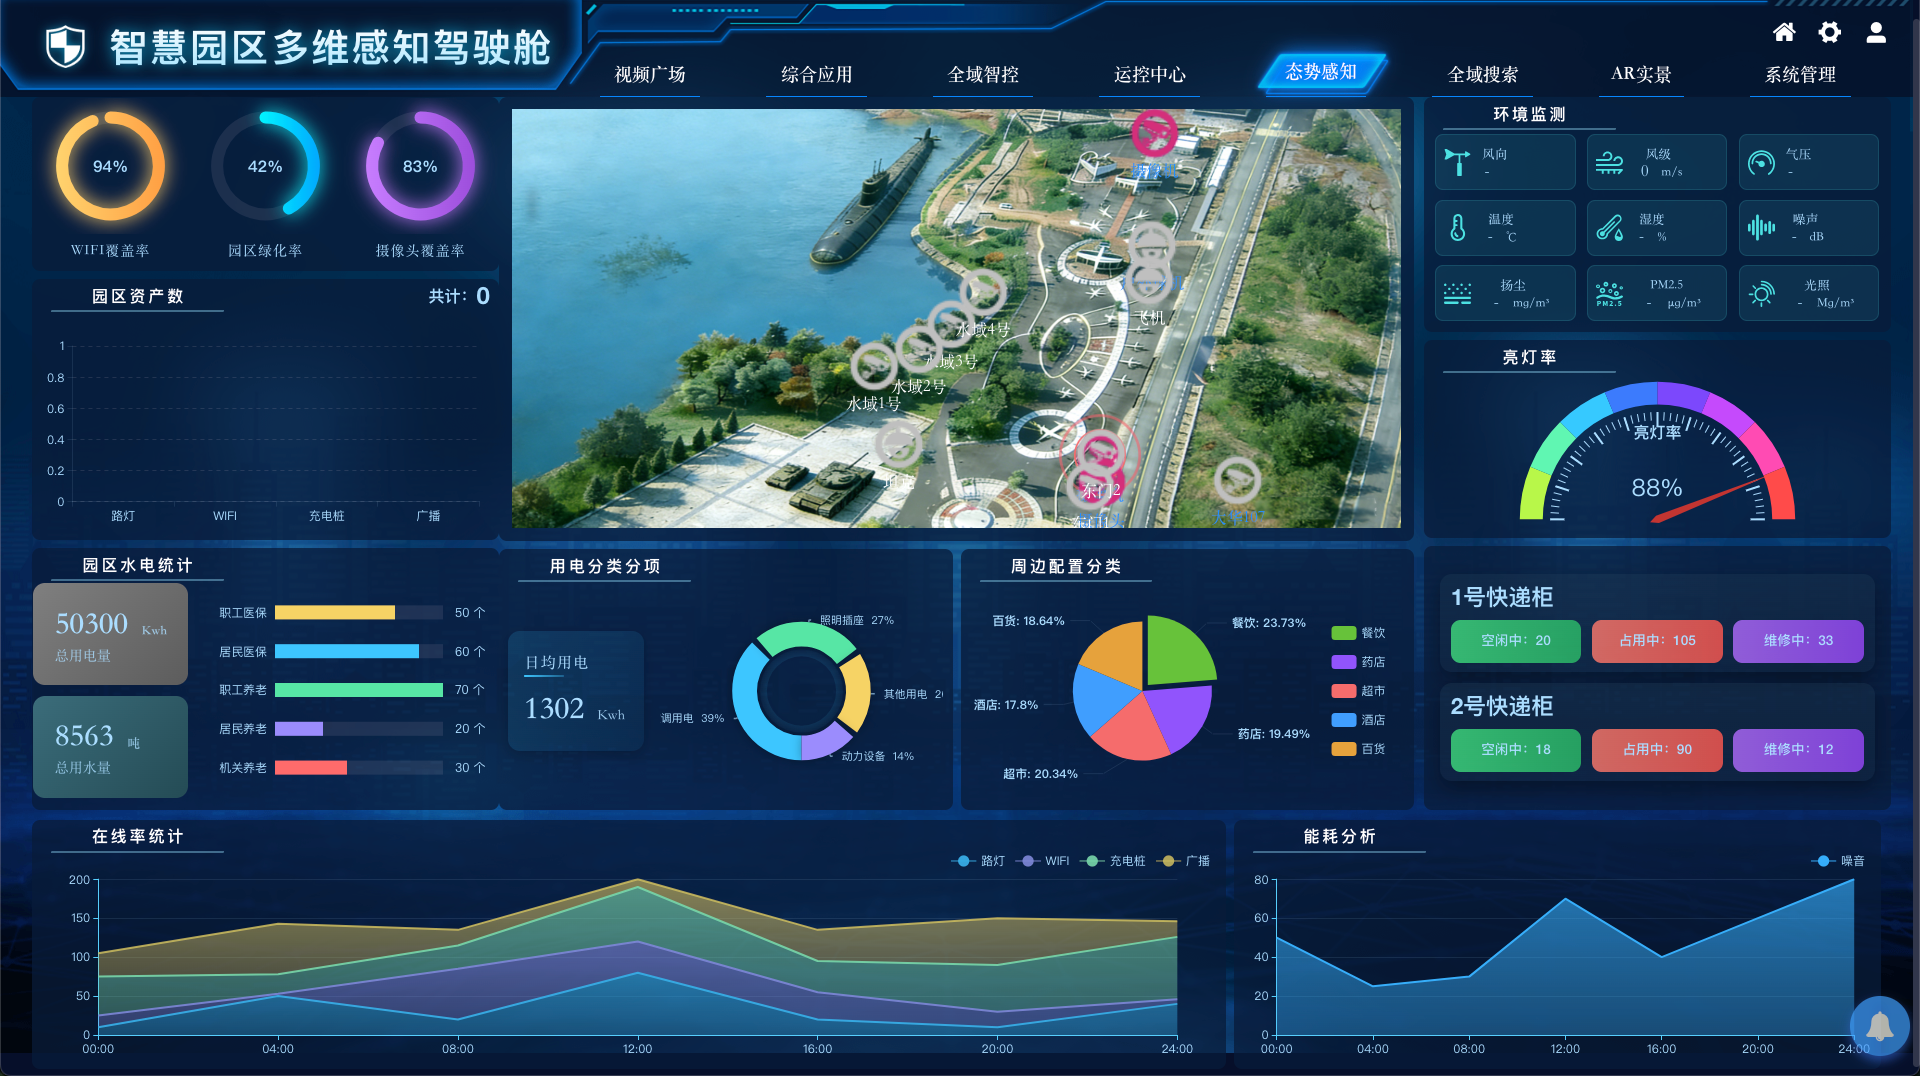Click 维修中: 12 for locker 2

coord(1798,750)
